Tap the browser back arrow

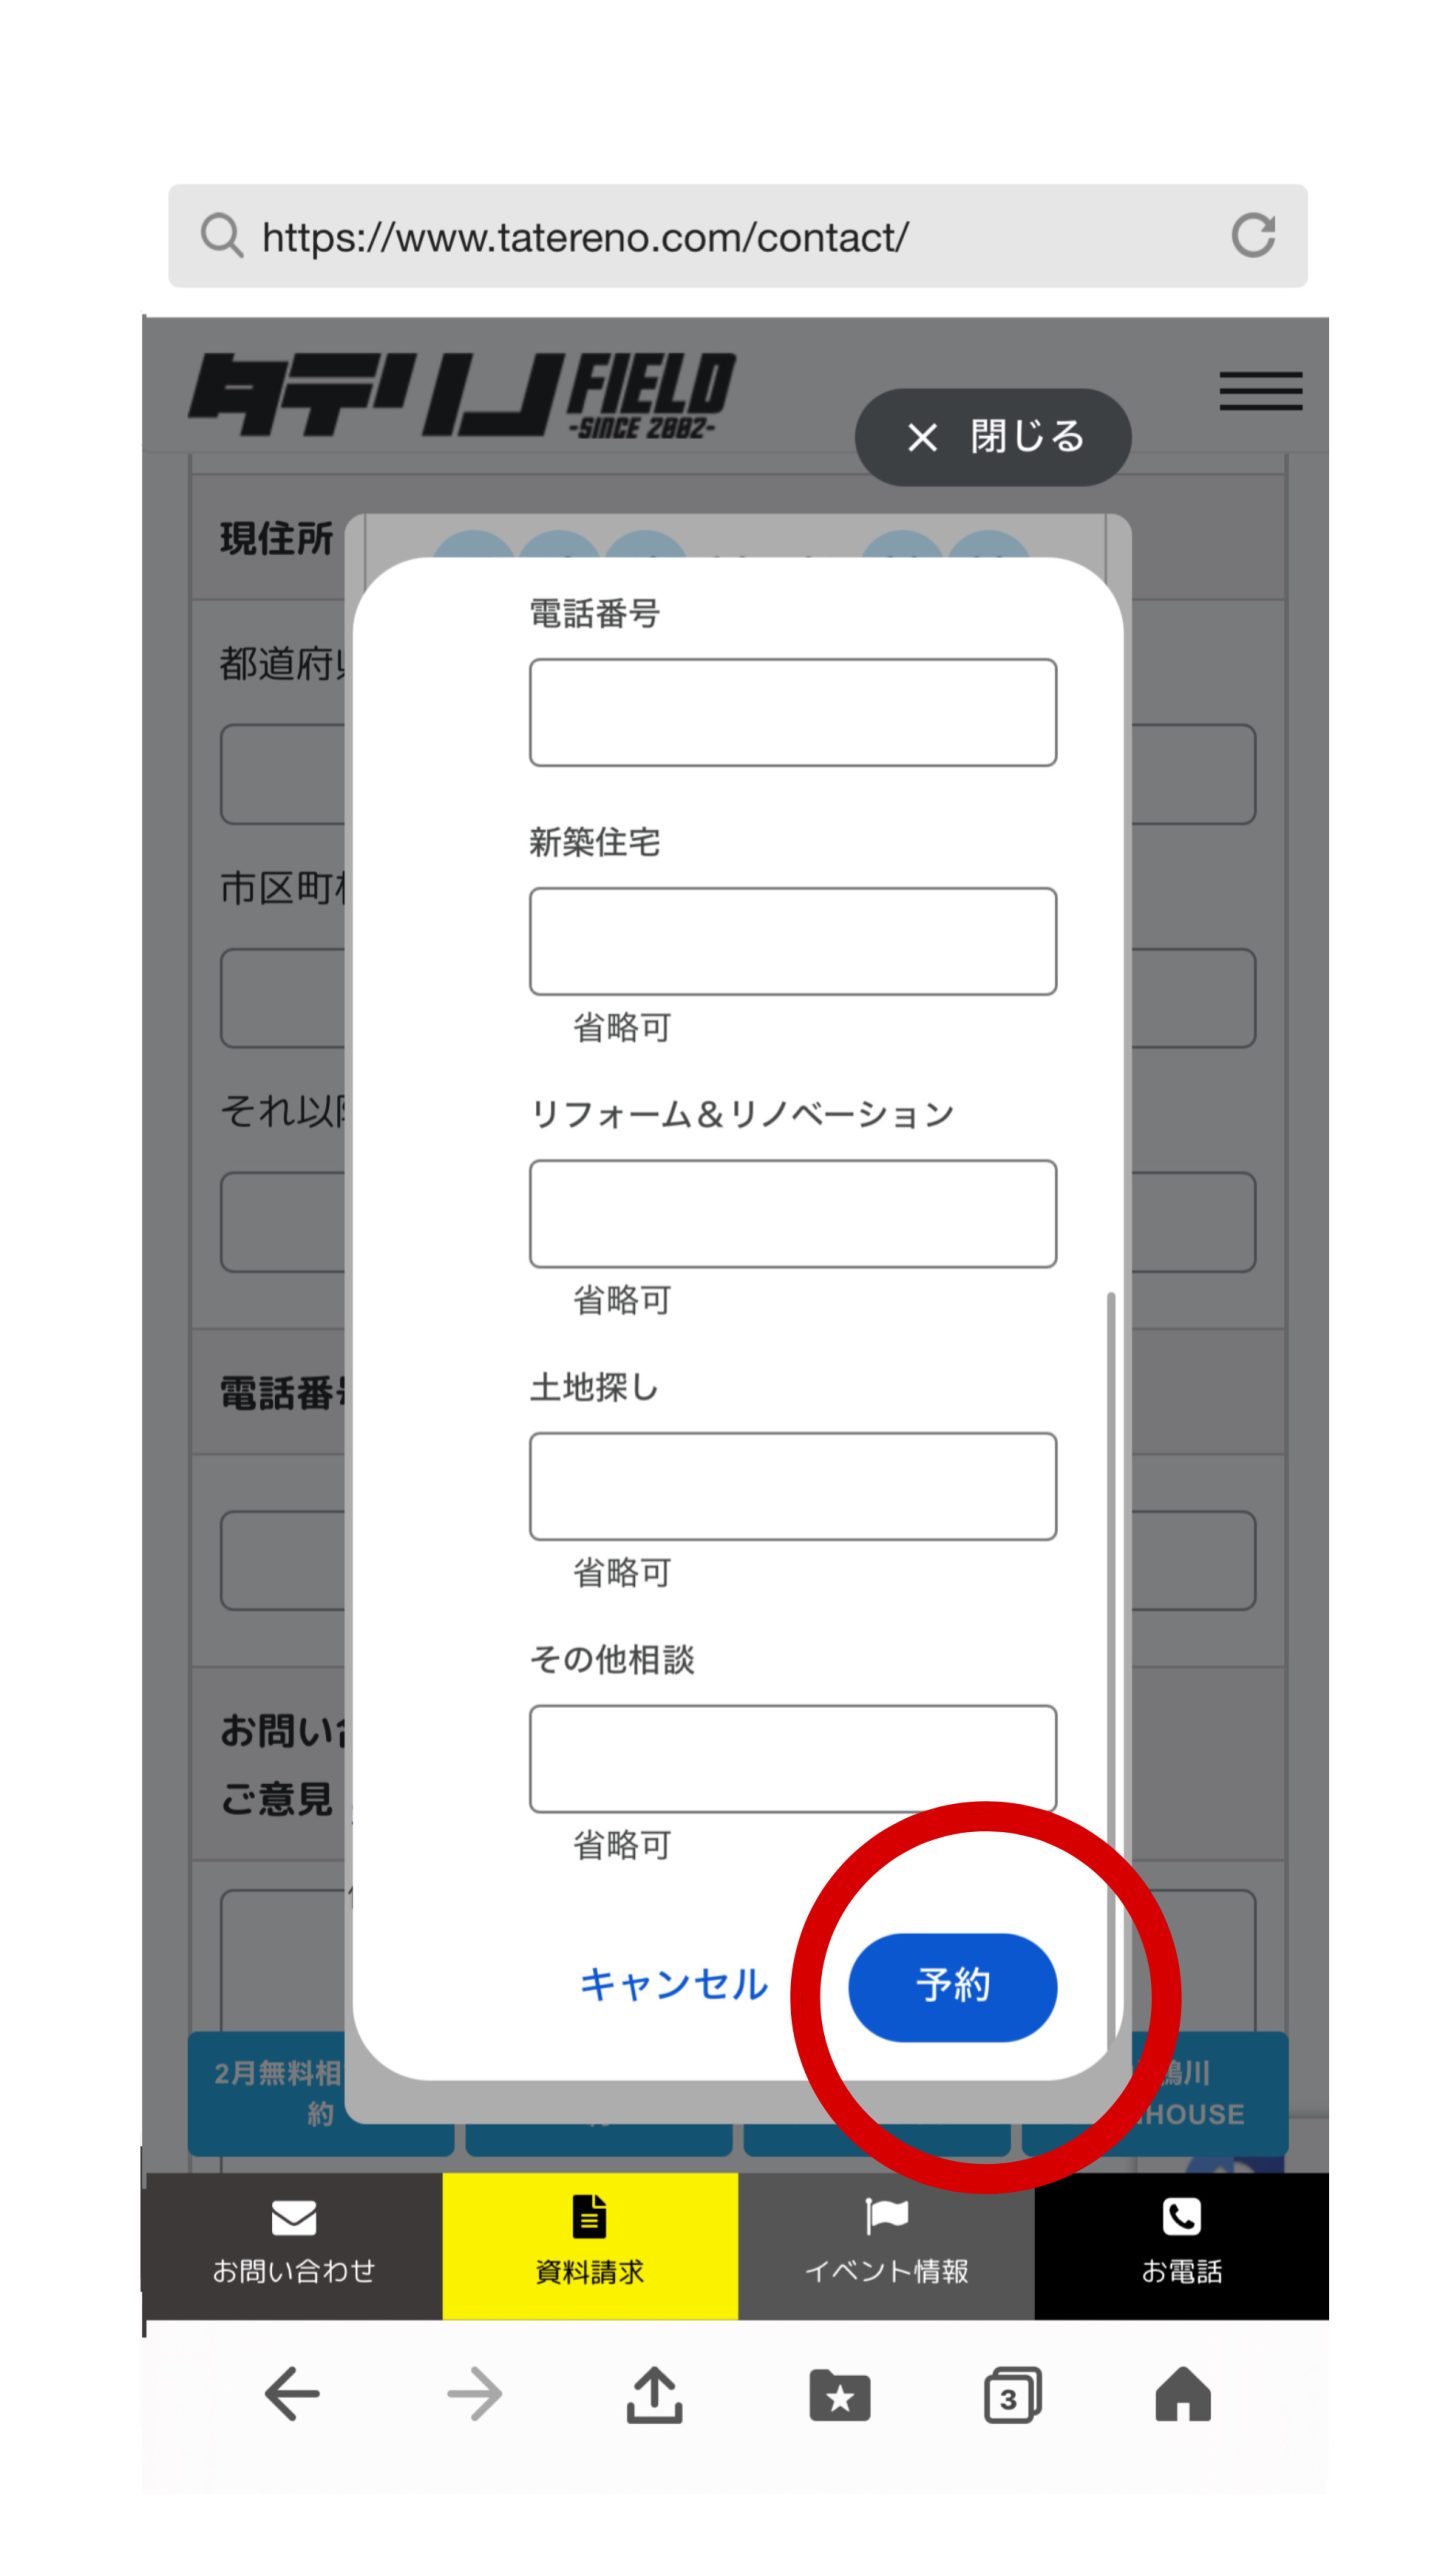292,2394
